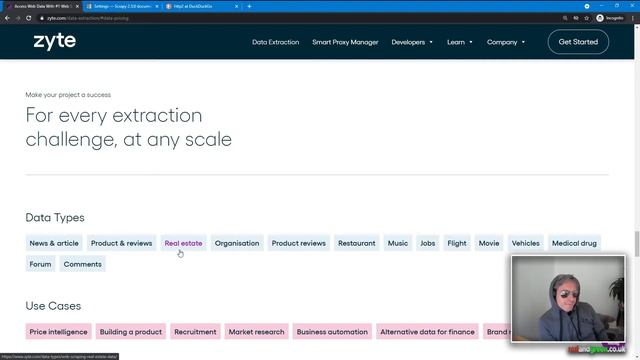Select the Product & reviews data type
Screen dimensions: 640x360
[x=121, y=243]
